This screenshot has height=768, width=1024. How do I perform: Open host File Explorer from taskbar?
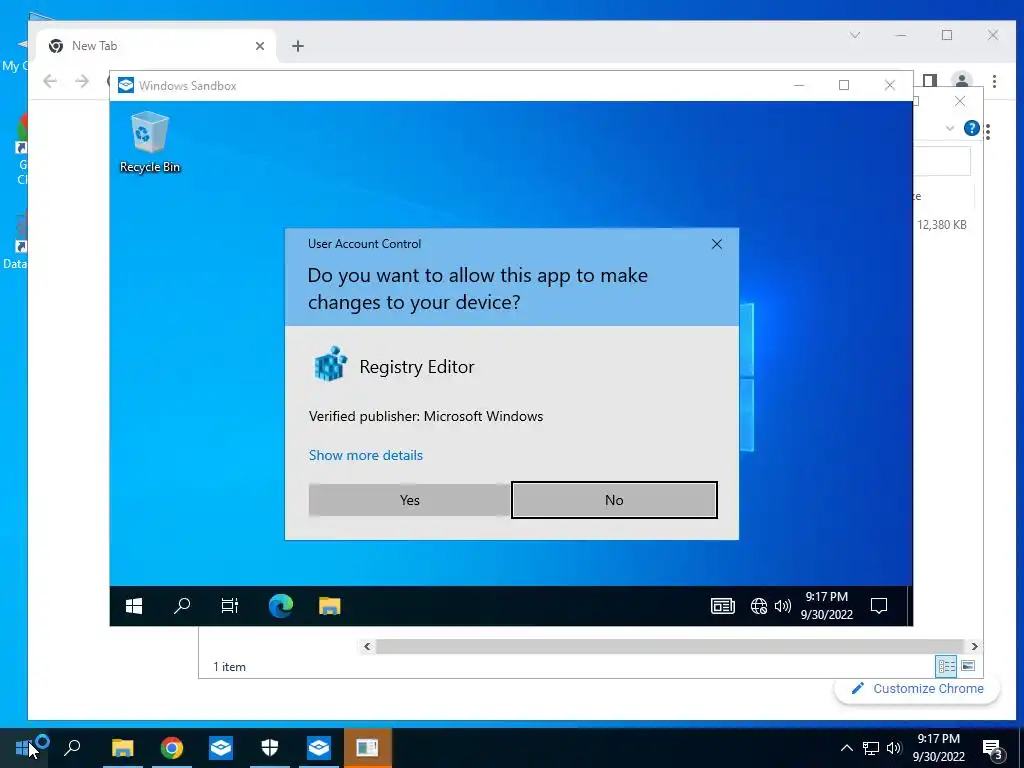click(122, 748)
